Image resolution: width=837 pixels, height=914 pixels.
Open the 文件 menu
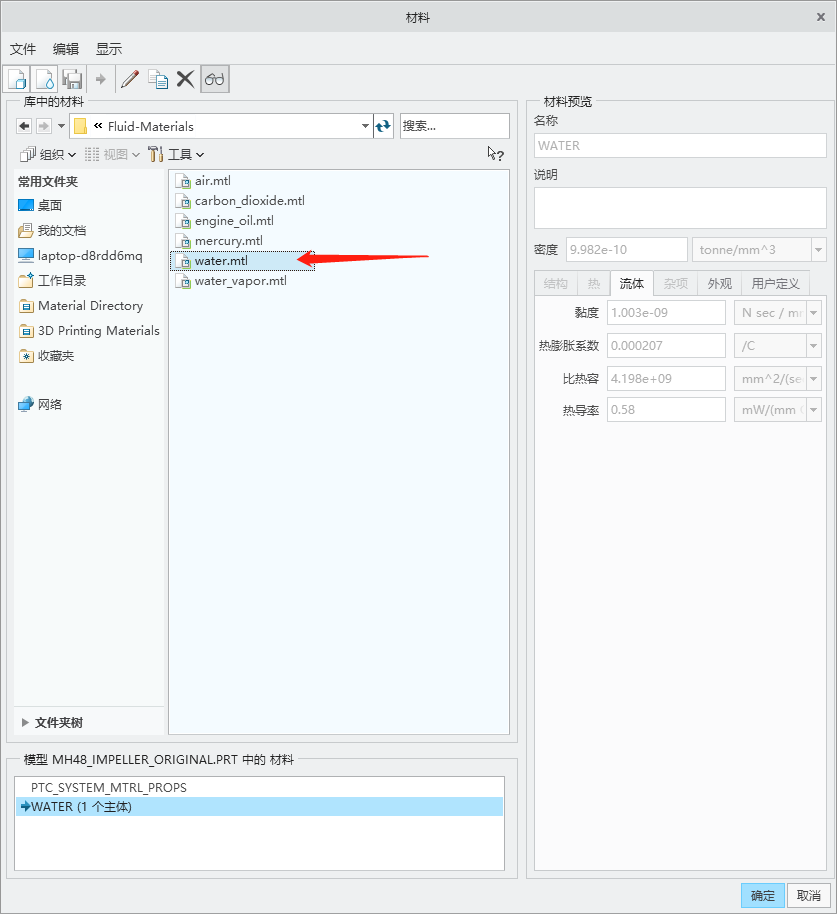point(23,49)
